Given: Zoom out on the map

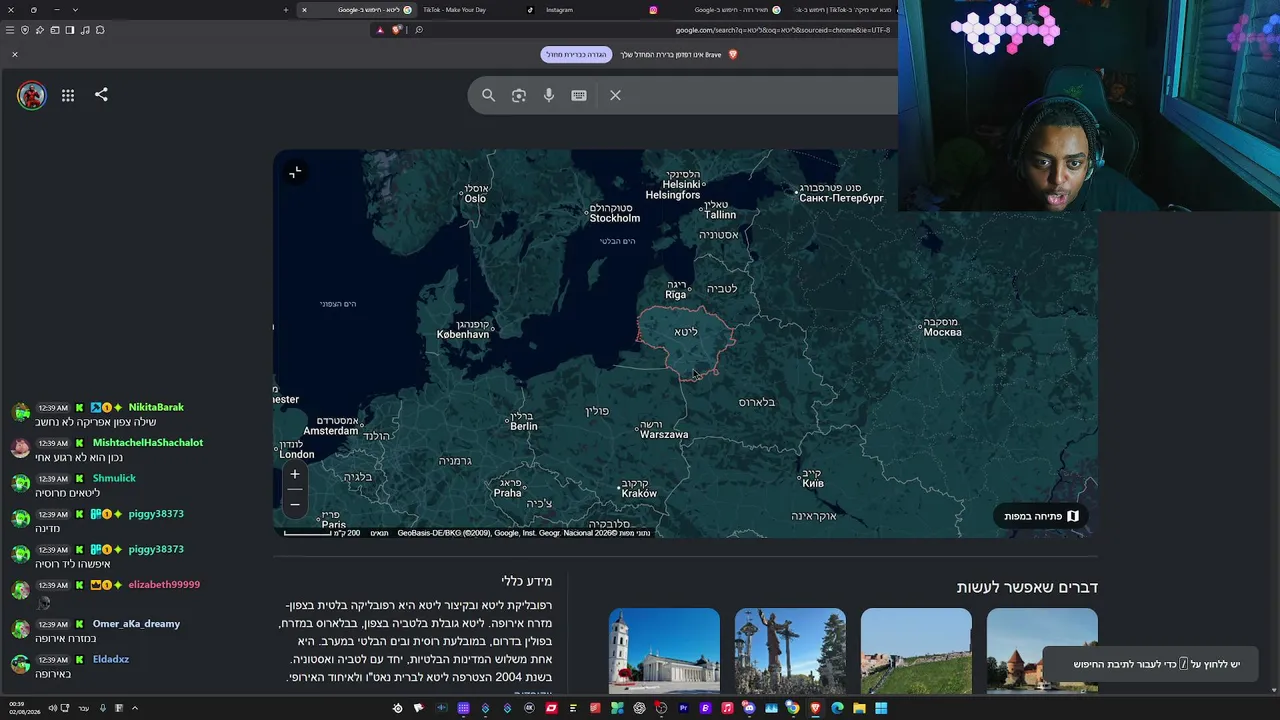Looking at the screenshot, I should tap(295, 503).
